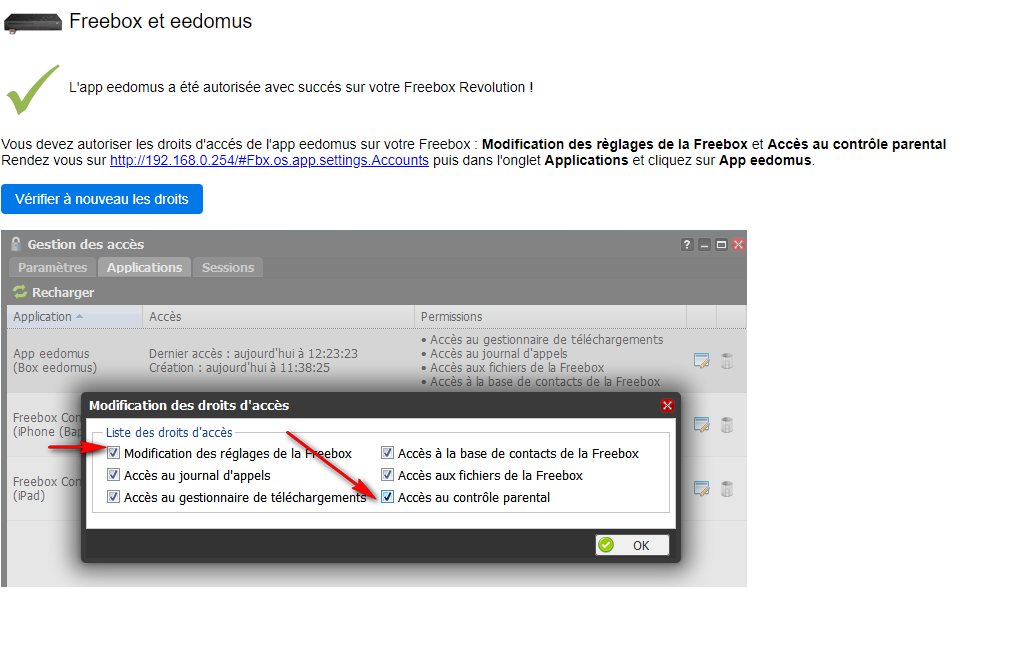Click the delete icon in the iPad row
This screenshot has width=1022, height=649.
click(x=727, y=489)
